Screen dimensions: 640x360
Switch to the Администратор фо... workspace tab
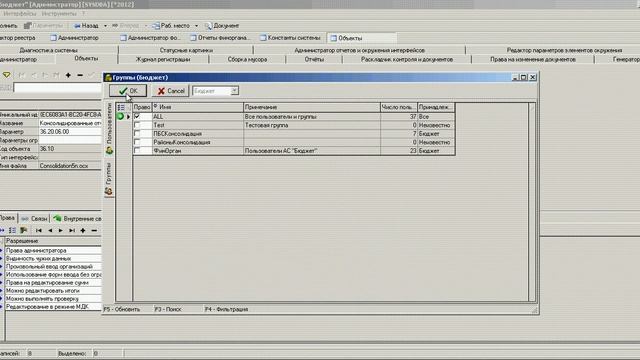(x=150, y=38)
